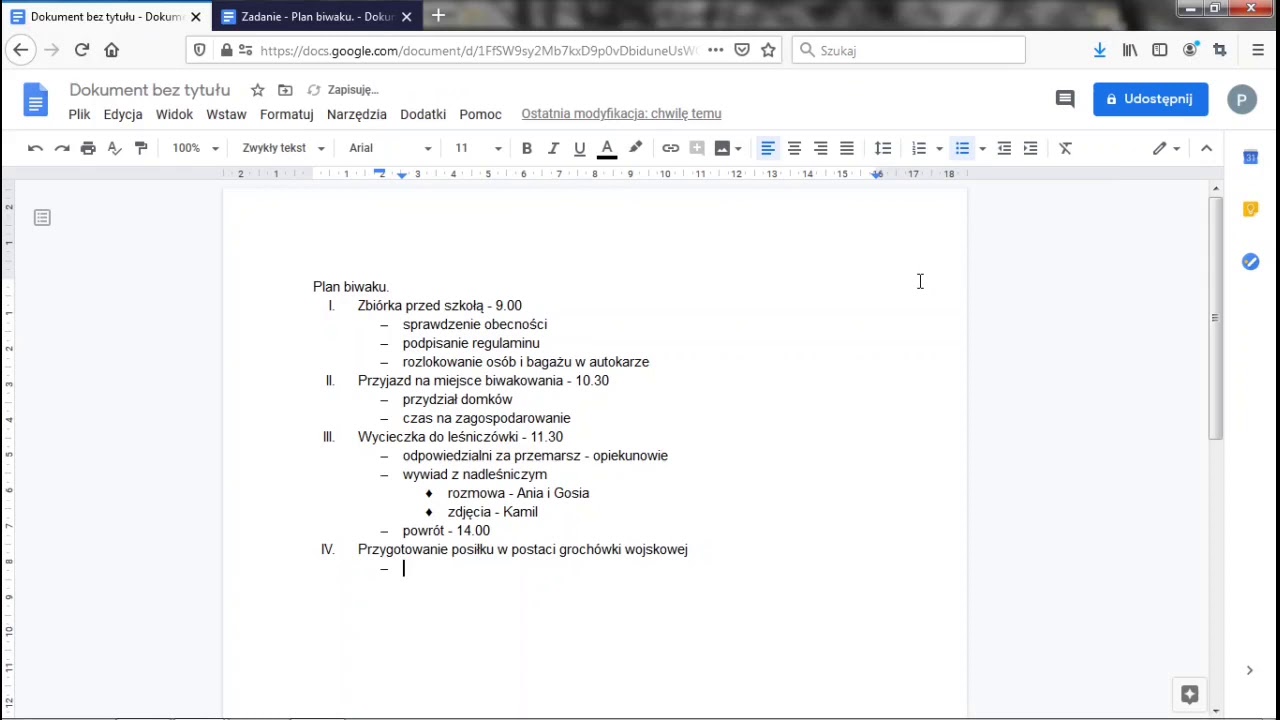1280x720 pixels.
Task: Decrease indent of the list item
Action: tap(1004, 148)
